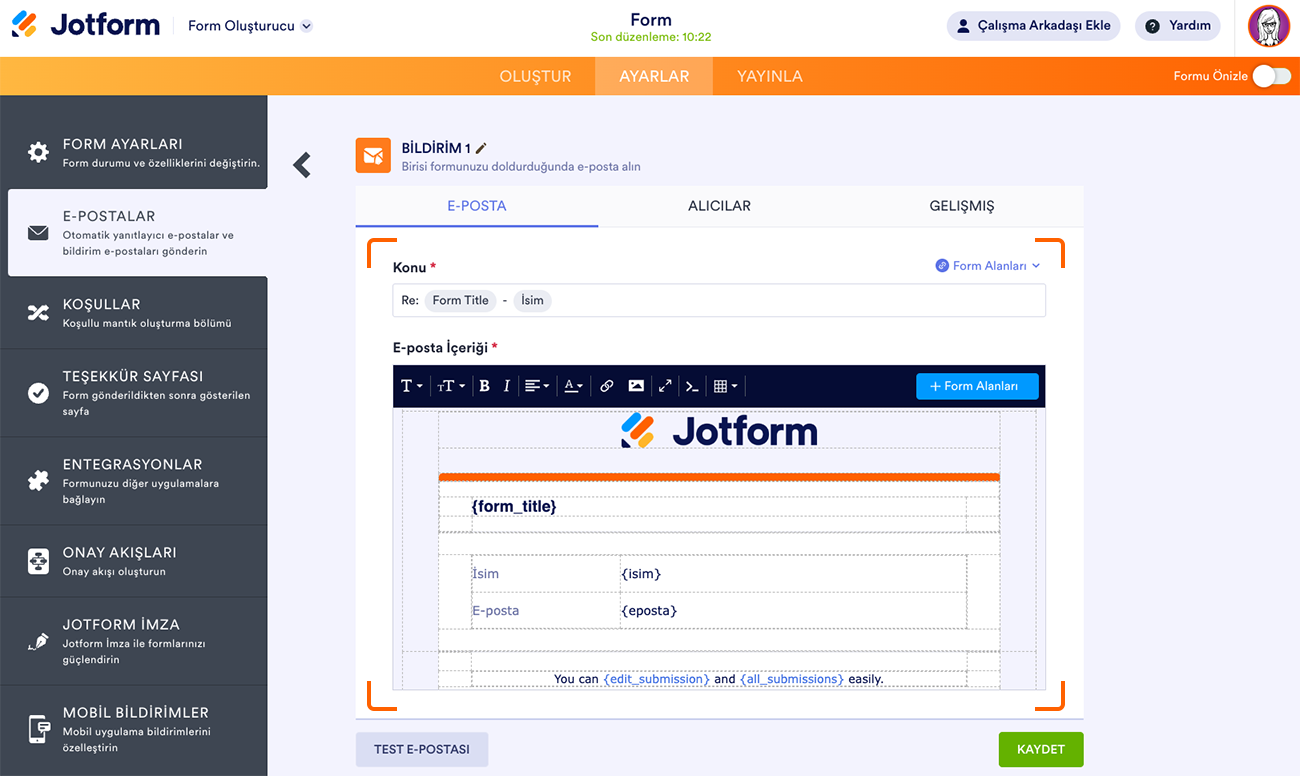Viewport: 1300px width, 776px height.
Task: Click the Çalışma Arkadaşı Ekle button
Action: coord(1033,26)
